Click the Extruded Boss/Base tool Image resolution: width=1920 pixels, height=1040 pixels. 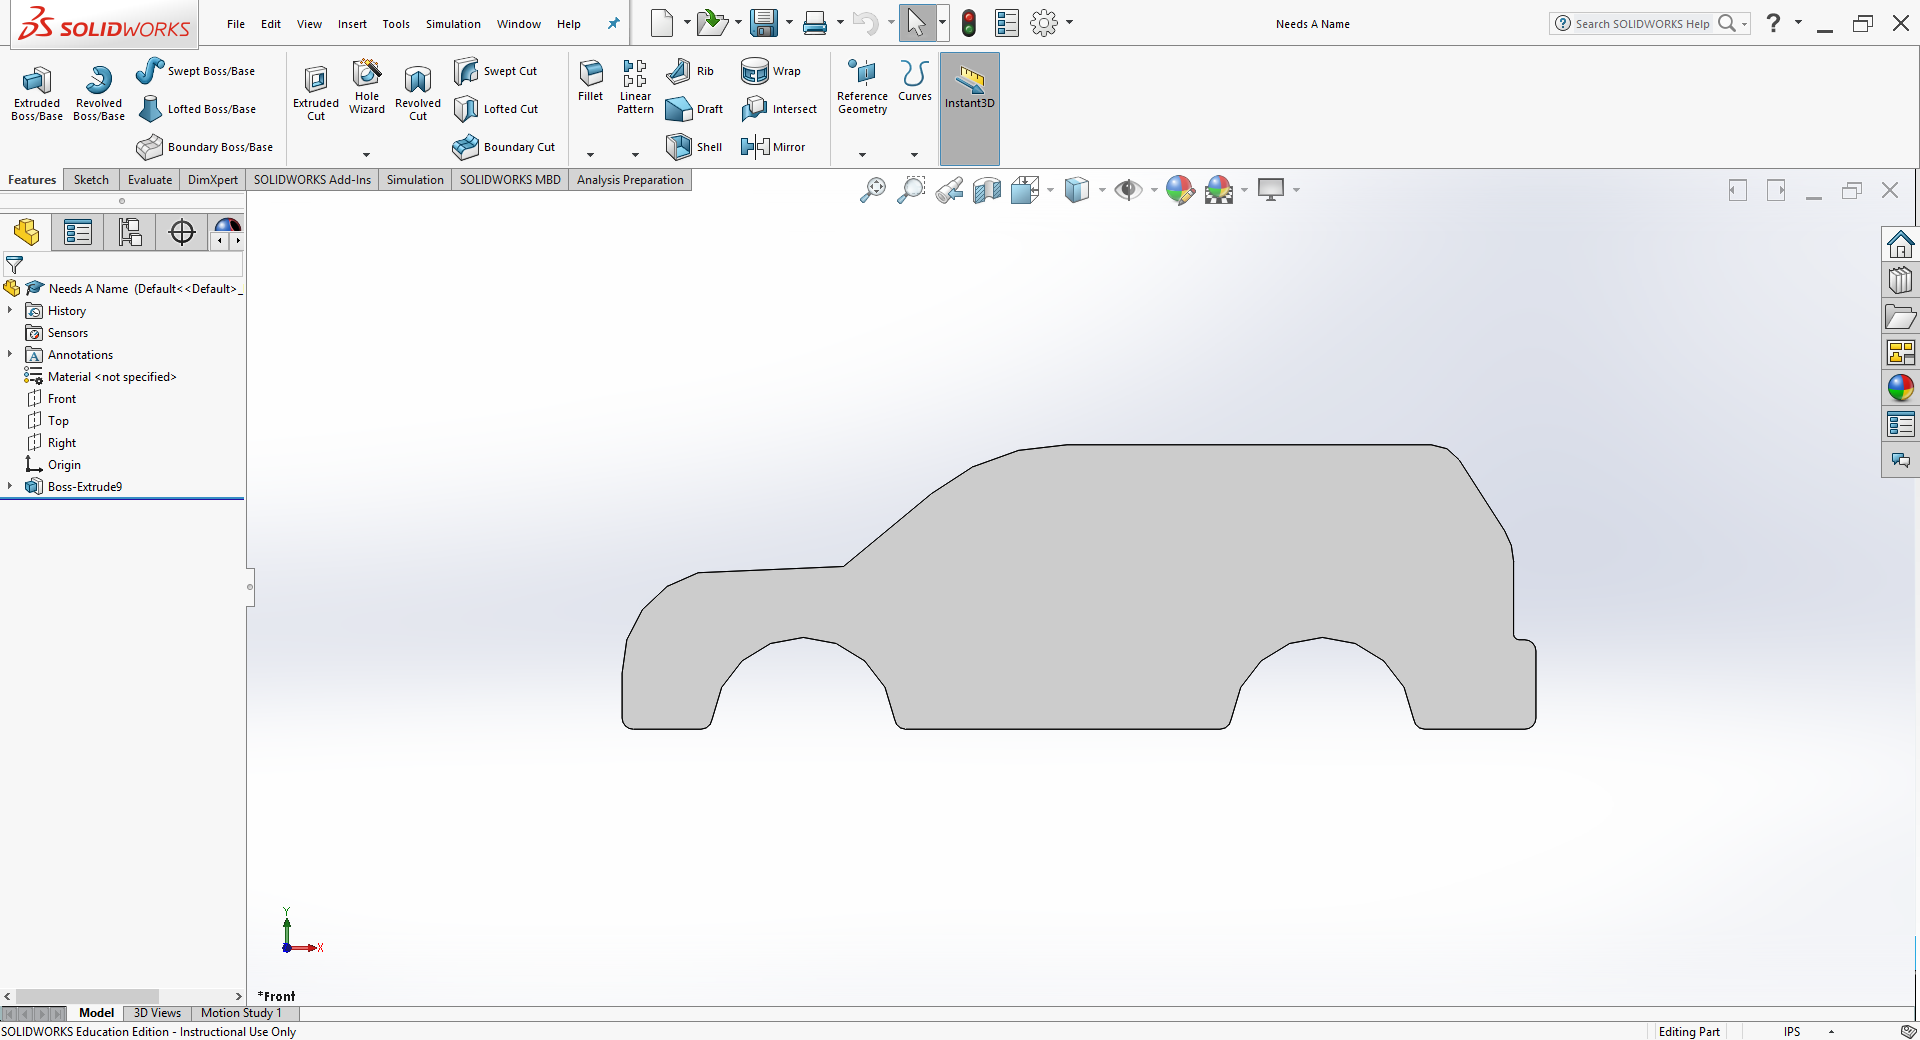click(x=37, y=94)
